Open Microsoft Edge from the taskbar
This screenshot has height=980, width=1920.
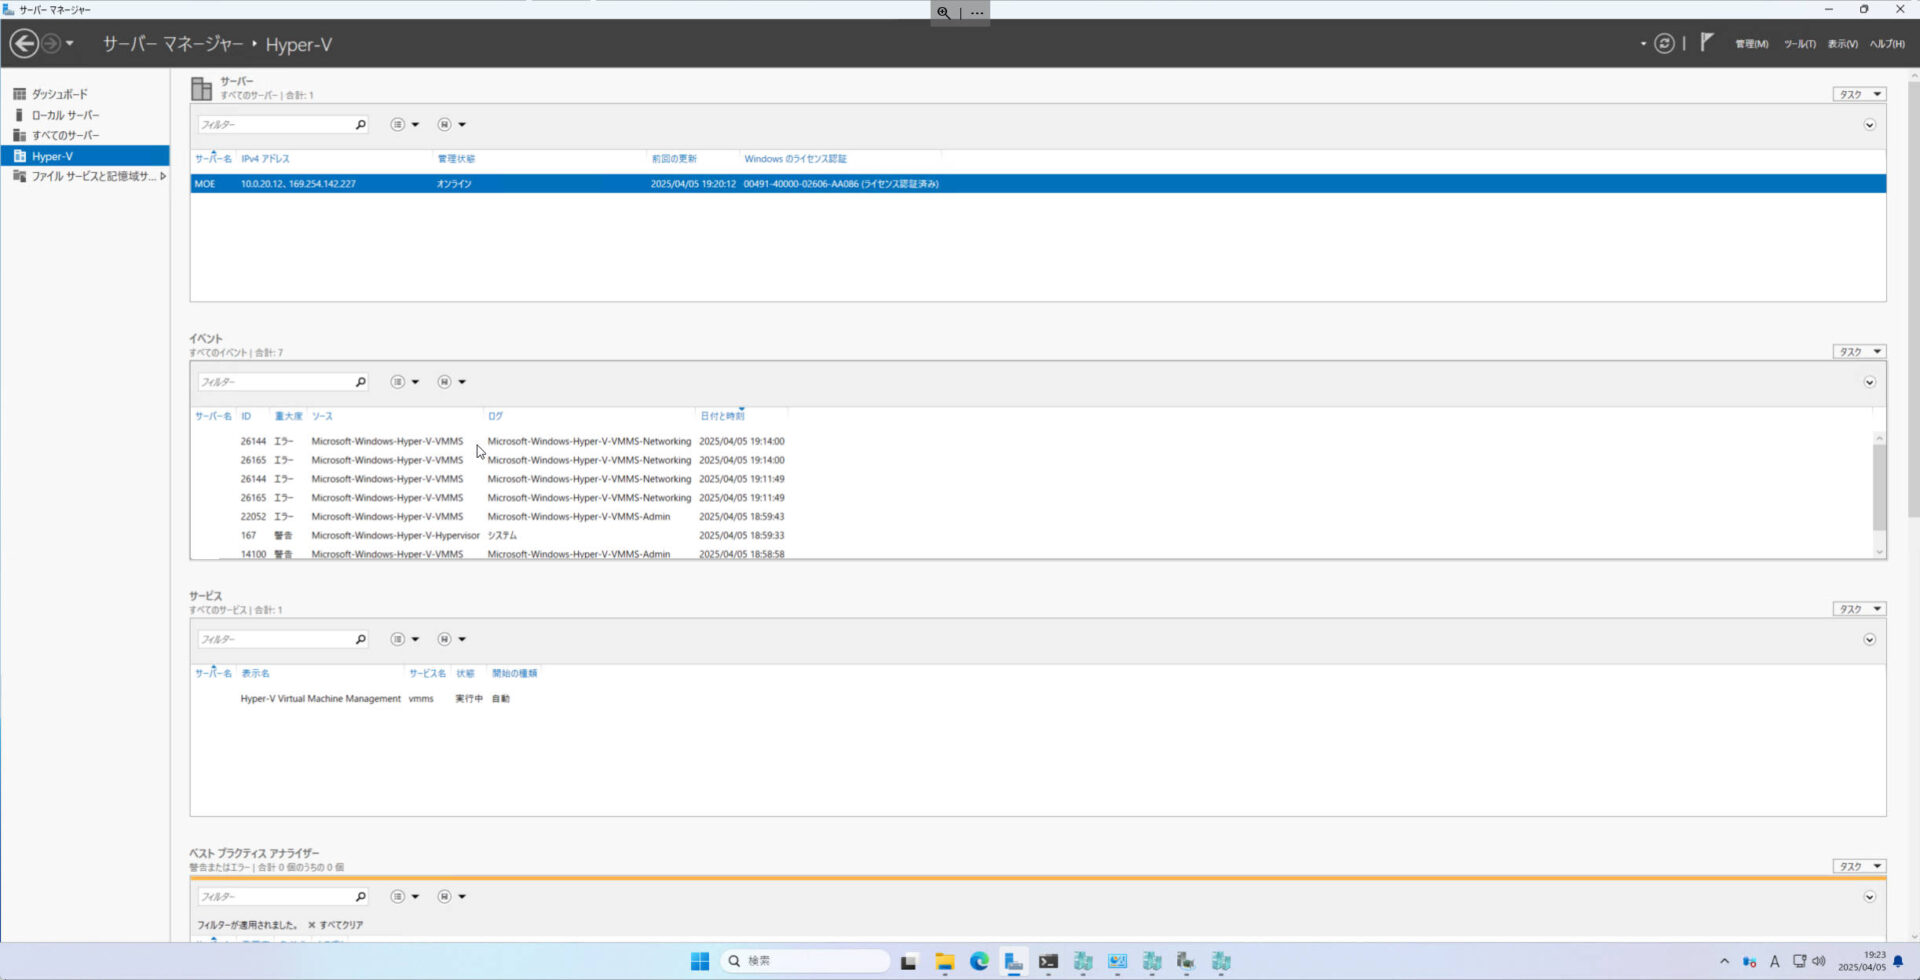tap(979, 961)
